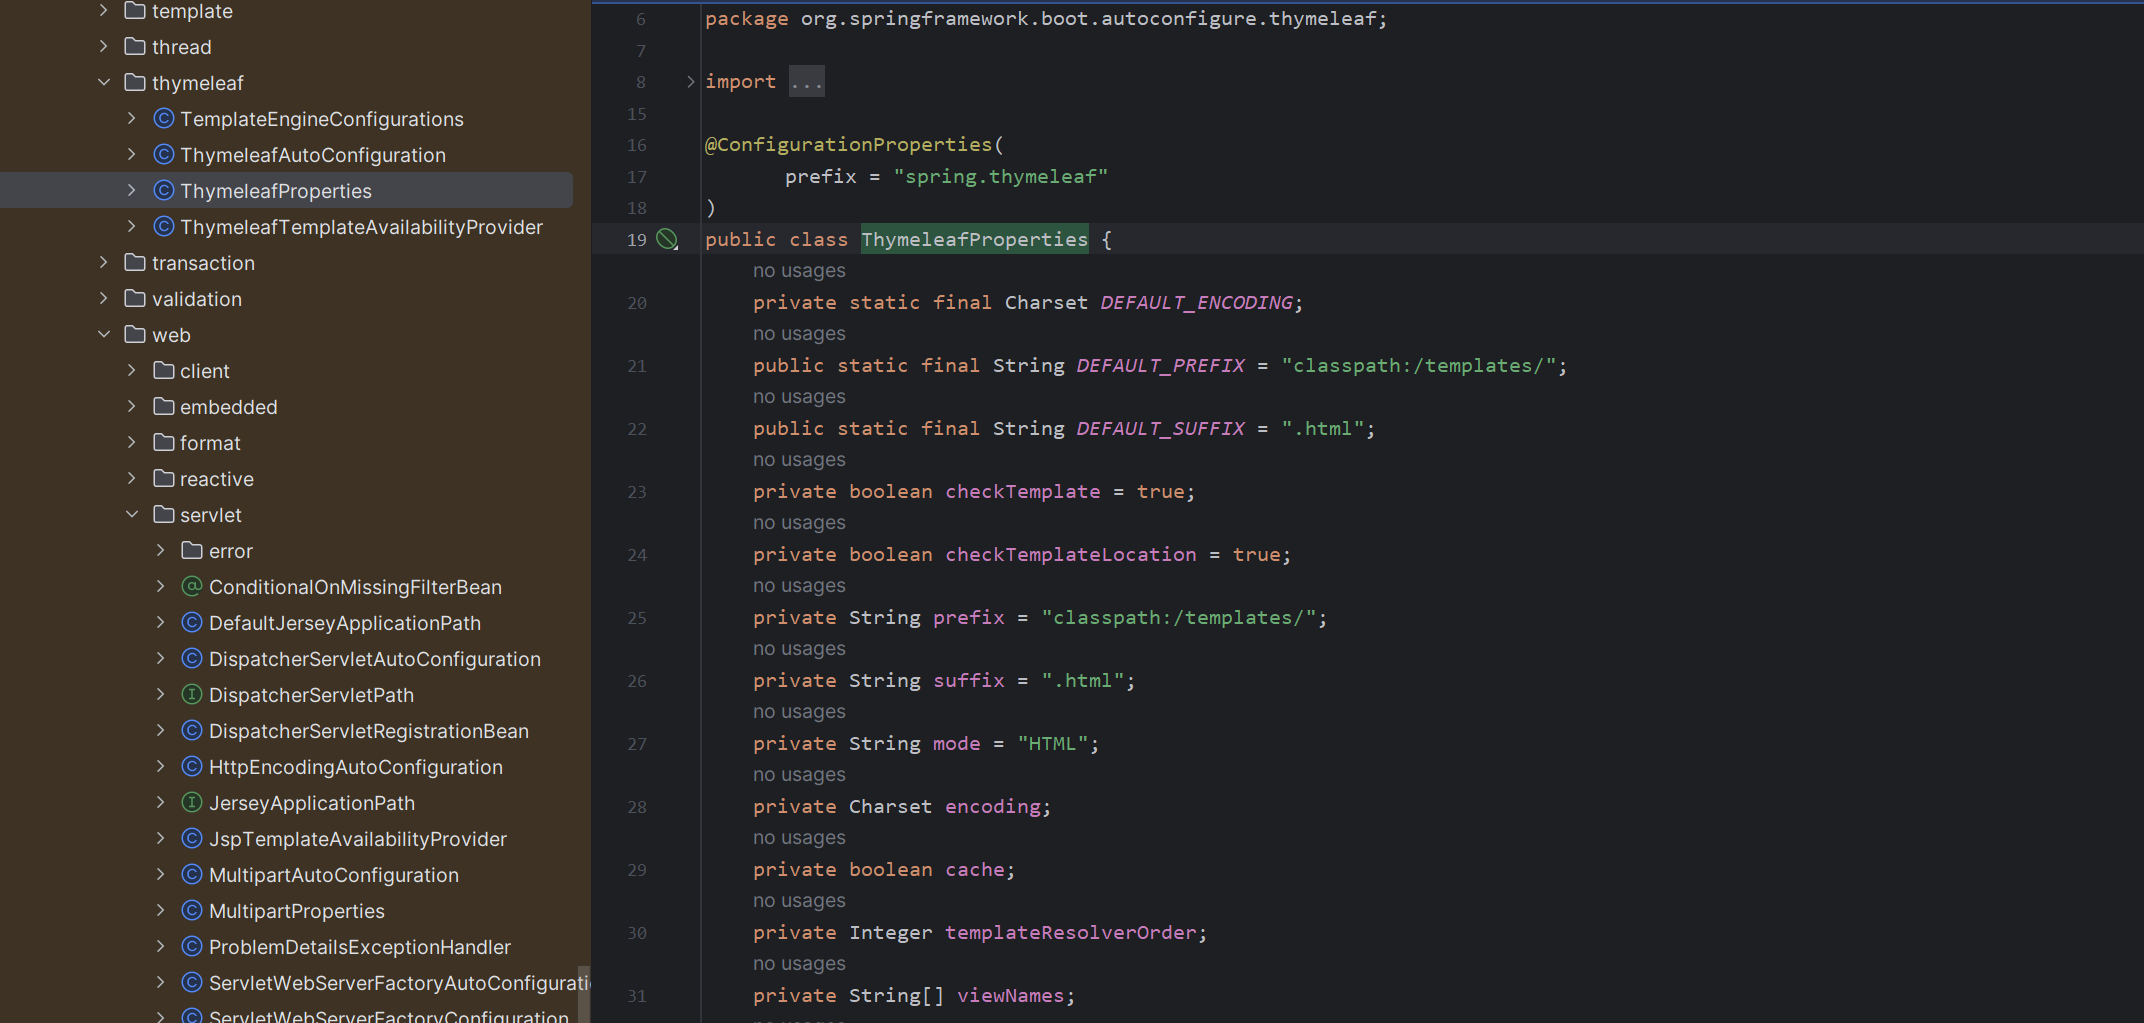Click the project tree vertical scrollbar
This screenshot has height=1023, width=2144.
584,993
